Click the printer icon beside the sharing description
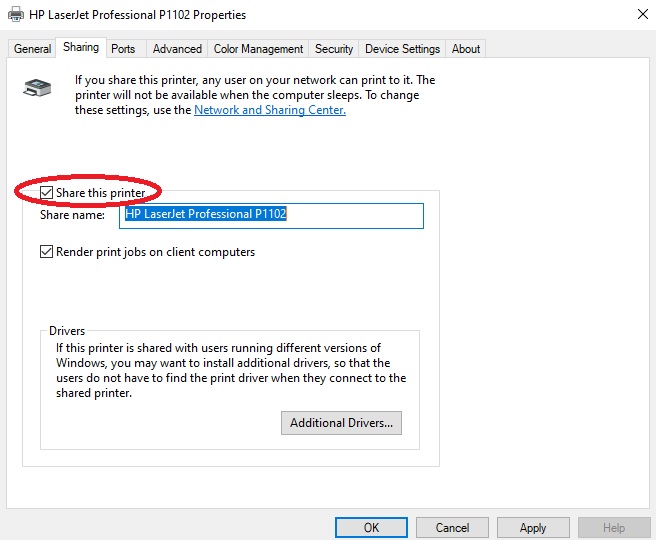 tap(35, 87)
